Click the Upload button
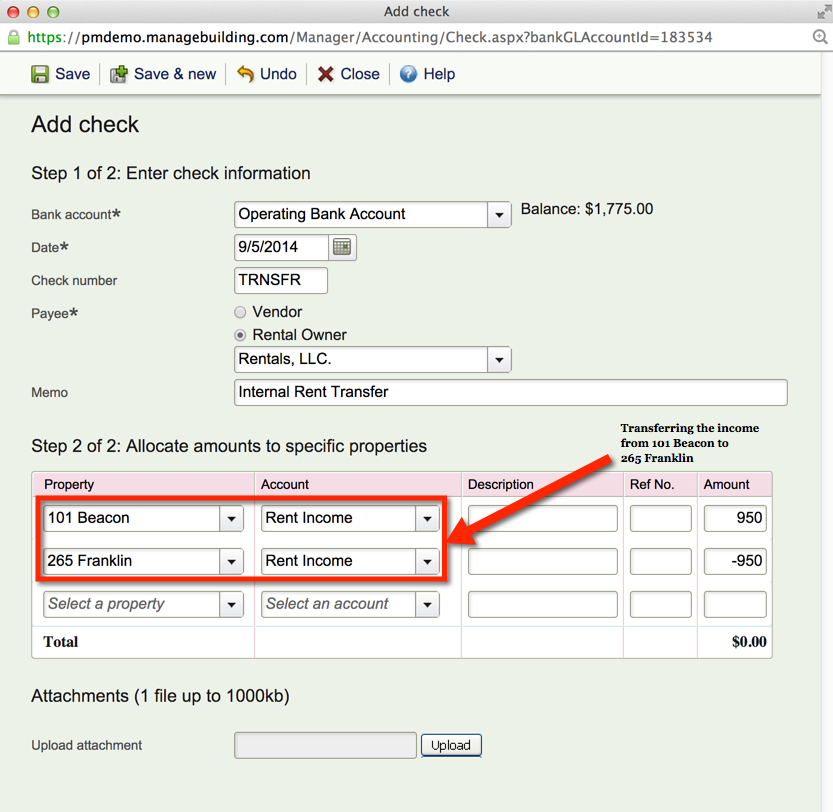This screenshot has height=812, width=833. (x=451, y=745)
